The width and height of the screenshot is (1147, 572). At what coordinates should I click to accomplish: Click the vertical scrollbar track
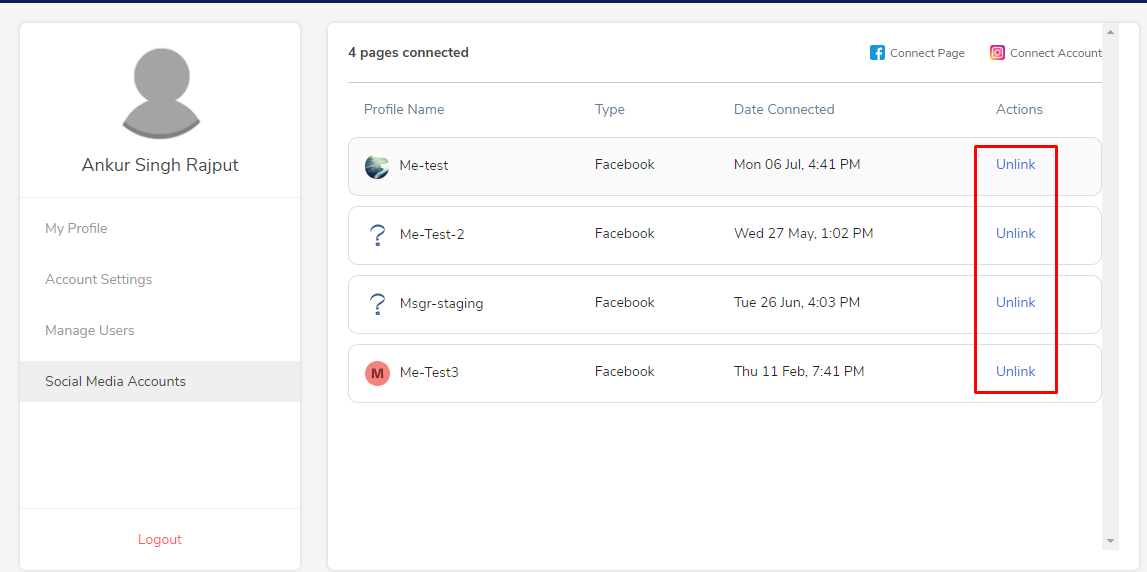click(x=1110, y=287)
